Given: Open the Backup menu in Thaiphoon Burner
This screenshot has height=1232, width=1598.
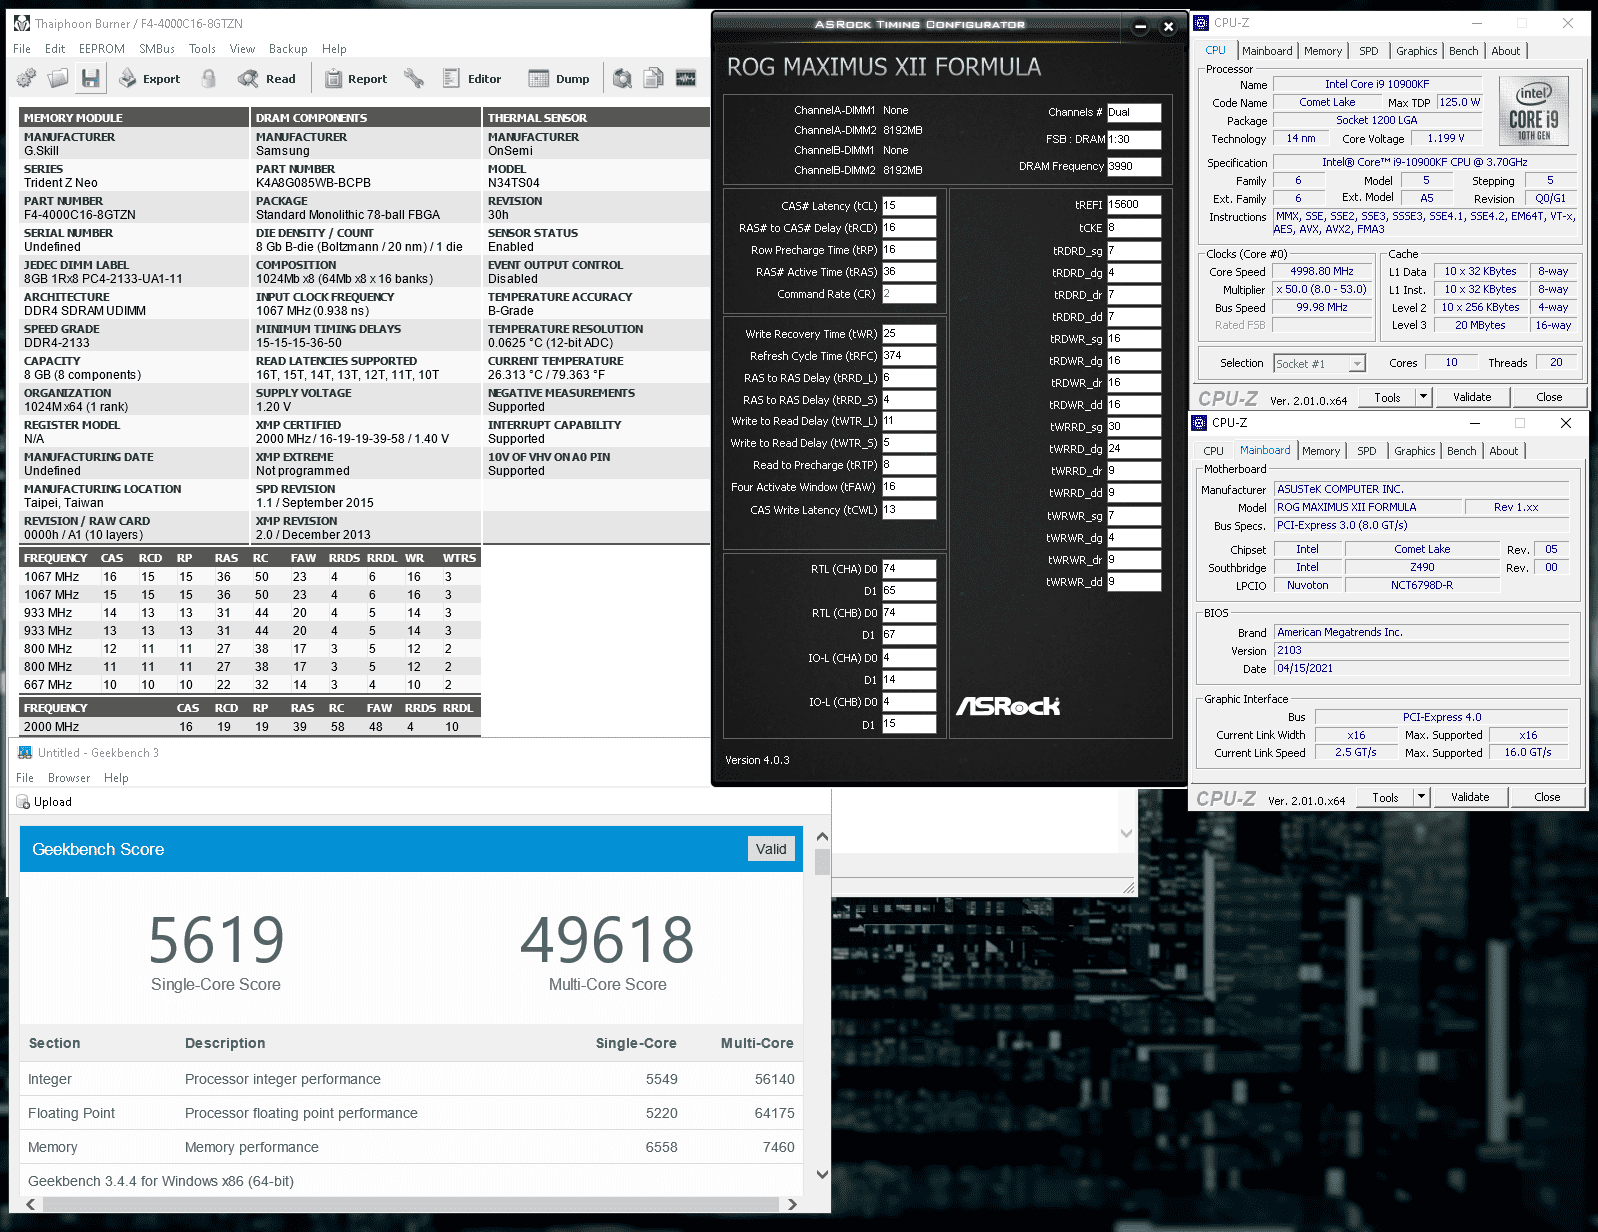Looking at the screenshot, I should (288, 48).
